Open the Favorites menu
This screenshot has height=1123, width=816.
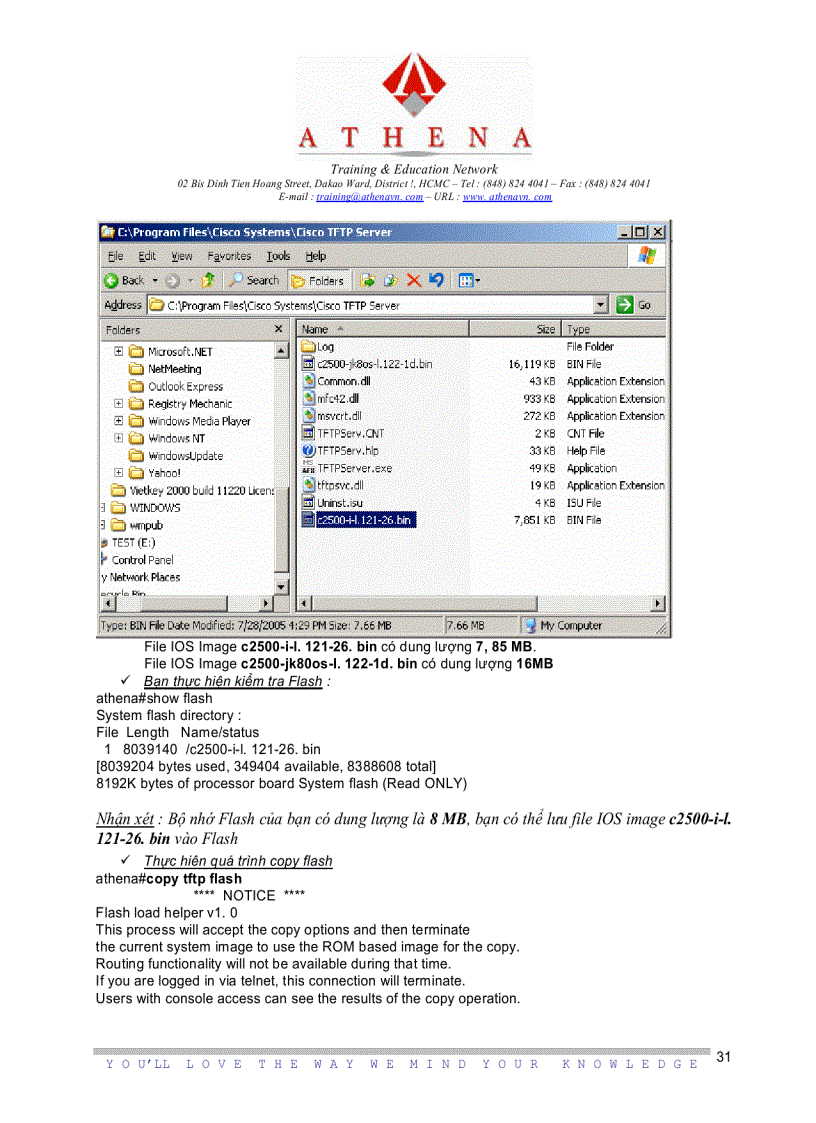(x=229, y=256)
